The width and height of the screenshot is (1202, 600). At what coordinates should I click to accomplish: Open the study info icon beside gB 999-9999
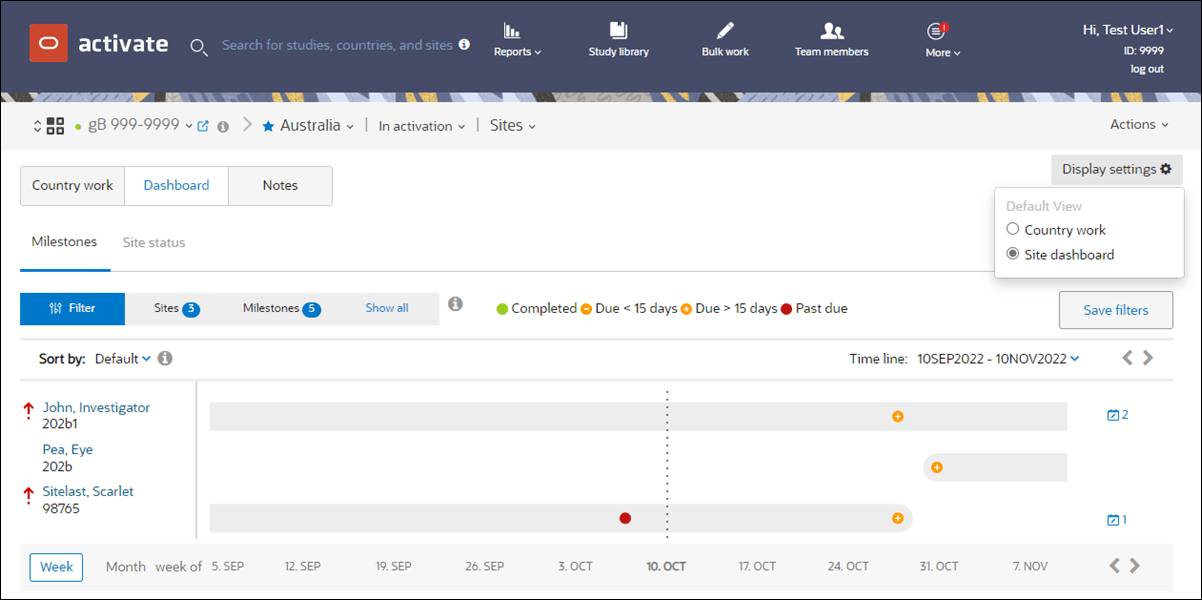pyautogui.click(x=223, y=126)
